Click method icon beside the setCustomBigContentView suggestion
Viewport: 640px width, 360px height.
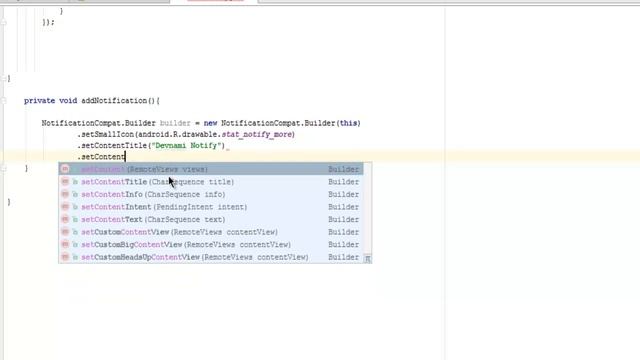65,244
